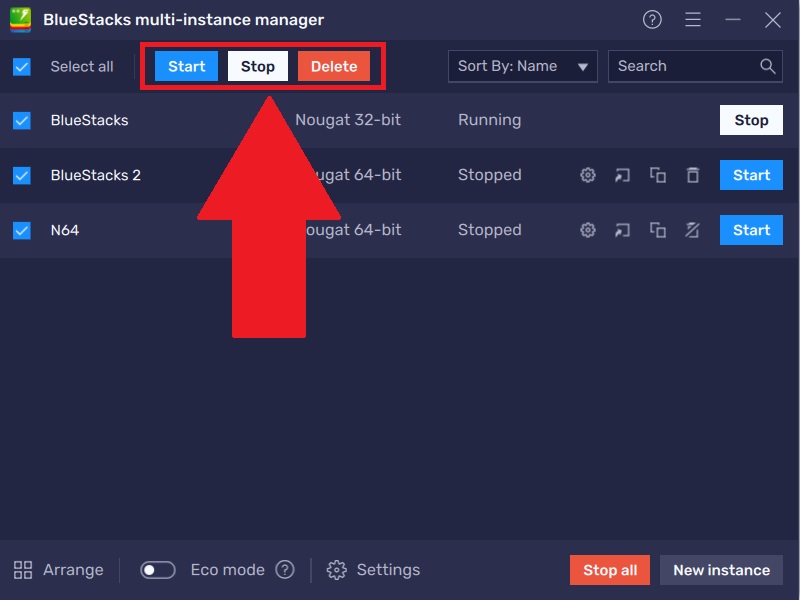Viewport: 800px width, 600px height.
Task: Clone the N64 instance
Action: (x=658, y=230)
